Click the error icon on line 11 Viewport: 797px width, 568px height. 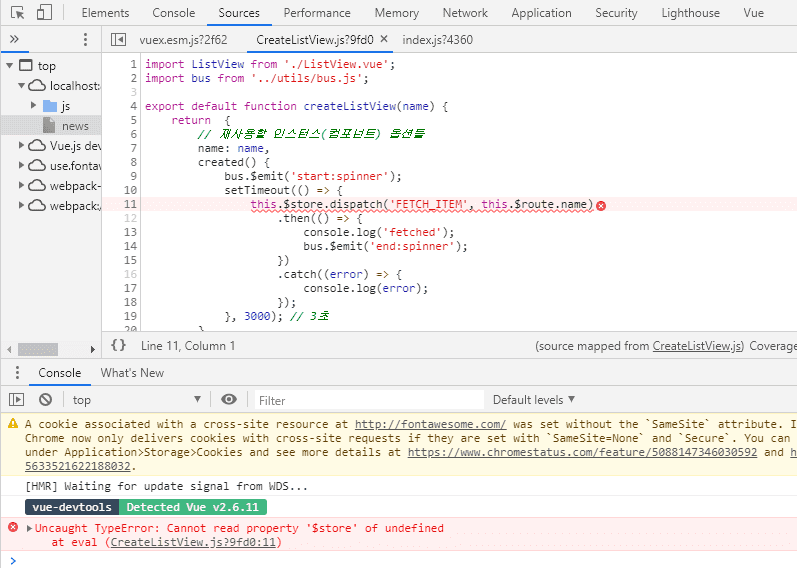(x=601, y=205)
